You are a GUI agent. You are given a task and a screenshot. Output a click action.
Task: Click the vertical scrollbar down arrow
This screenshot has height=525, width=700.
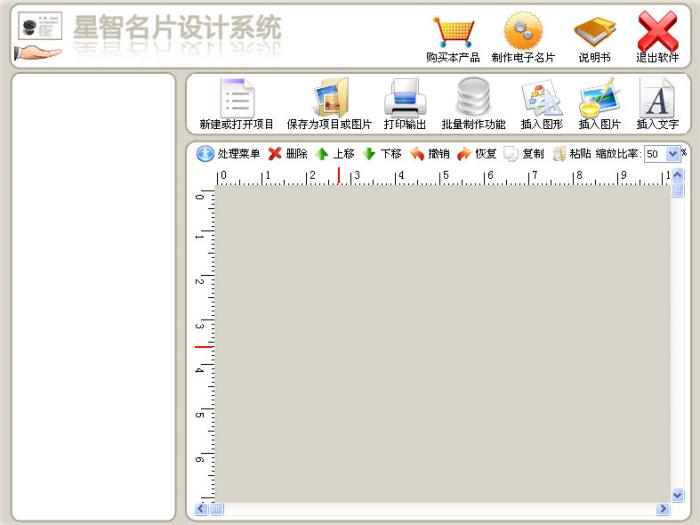tap(678, 495)
